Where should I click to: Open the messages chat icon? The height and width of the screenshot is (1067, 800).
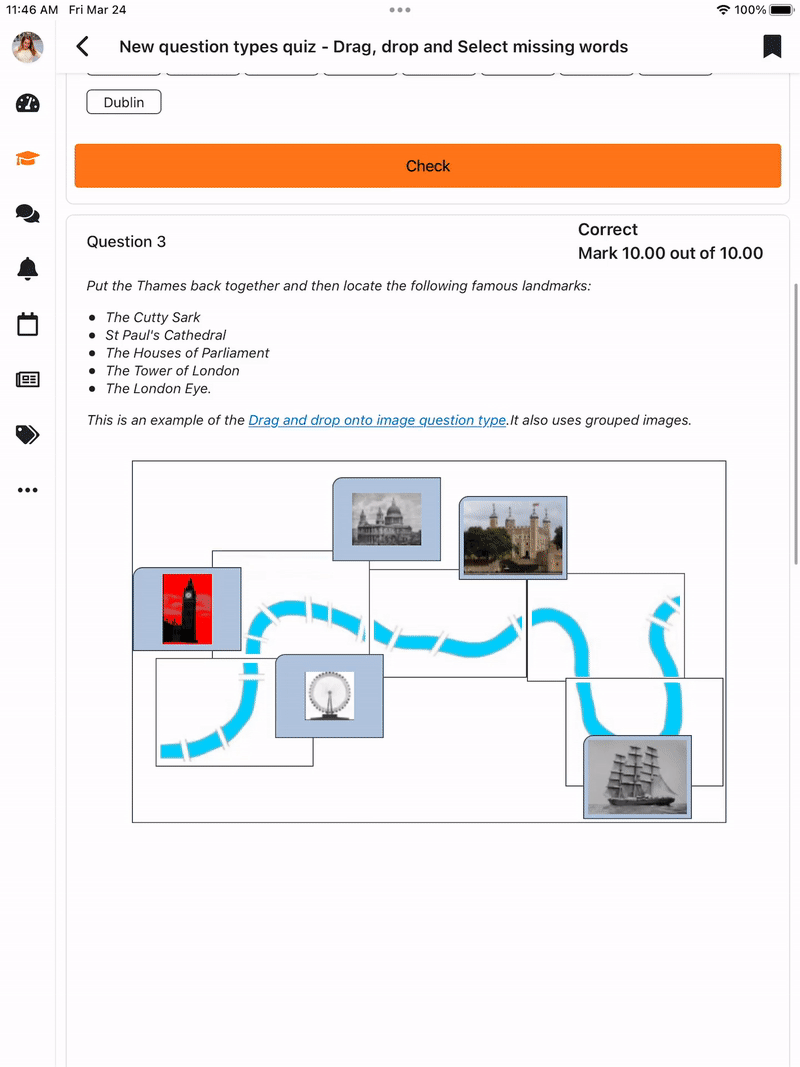point(28,214)
